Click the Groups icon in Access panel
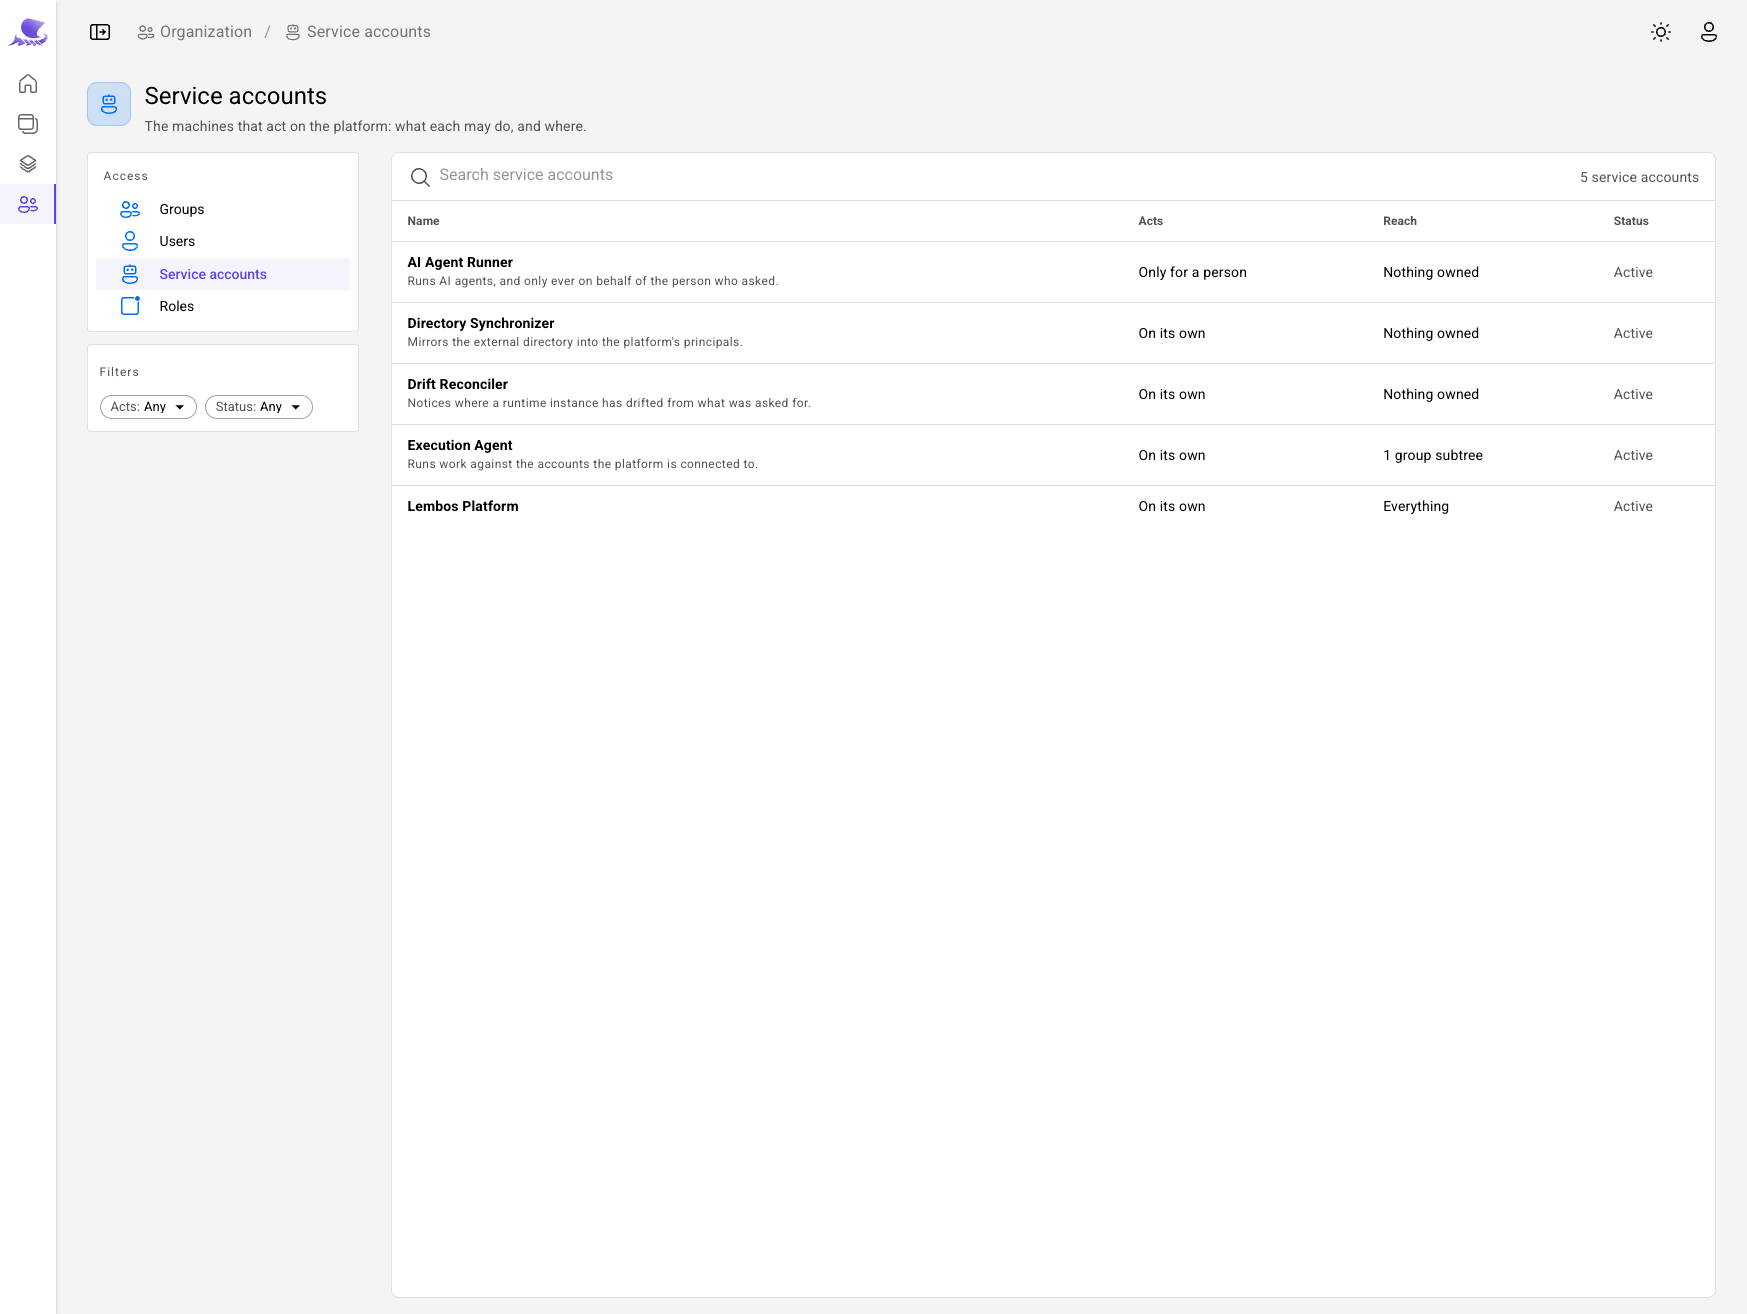Viewport: 1747px width, 1314px height. pyautogui.click(x=130, y=209)
